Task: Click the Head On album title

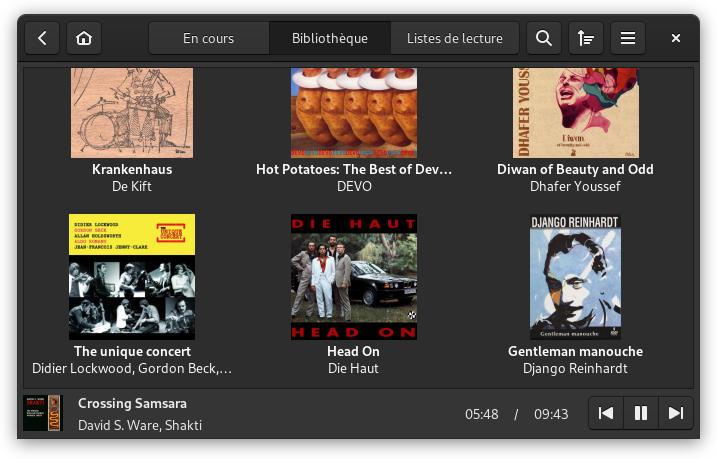Action: coord(353,351)
